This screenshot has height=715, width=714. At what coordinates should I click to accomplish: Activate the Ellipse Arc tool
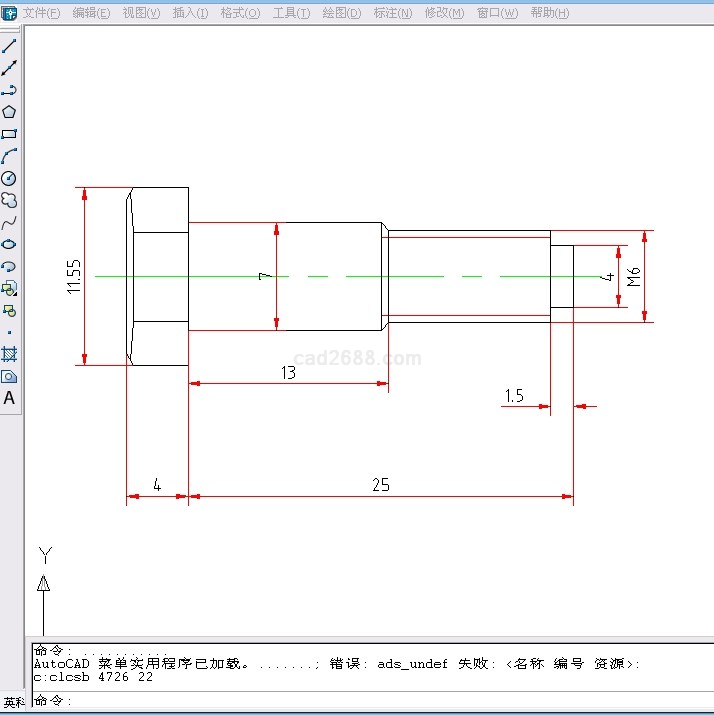tap(9, 266)
